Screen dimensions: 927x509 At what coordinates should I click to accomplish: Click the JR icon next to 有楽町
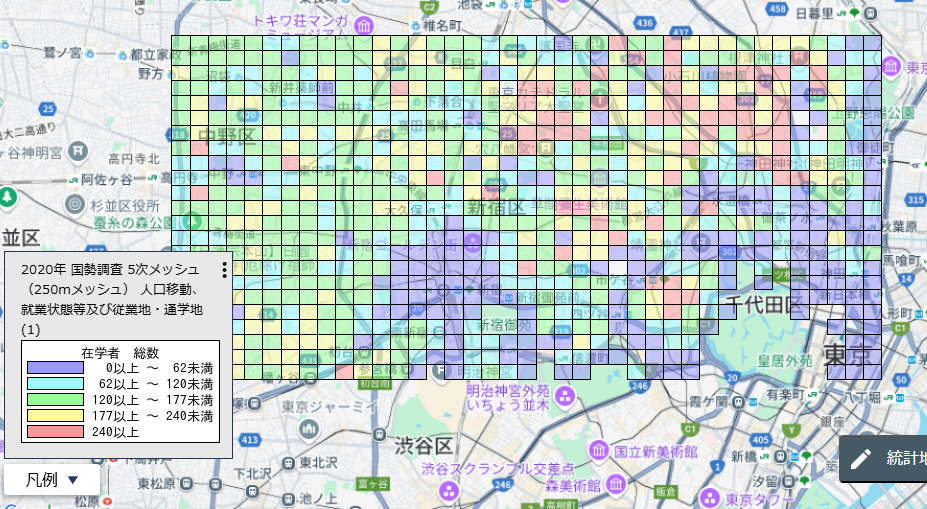tap(812, 394)
